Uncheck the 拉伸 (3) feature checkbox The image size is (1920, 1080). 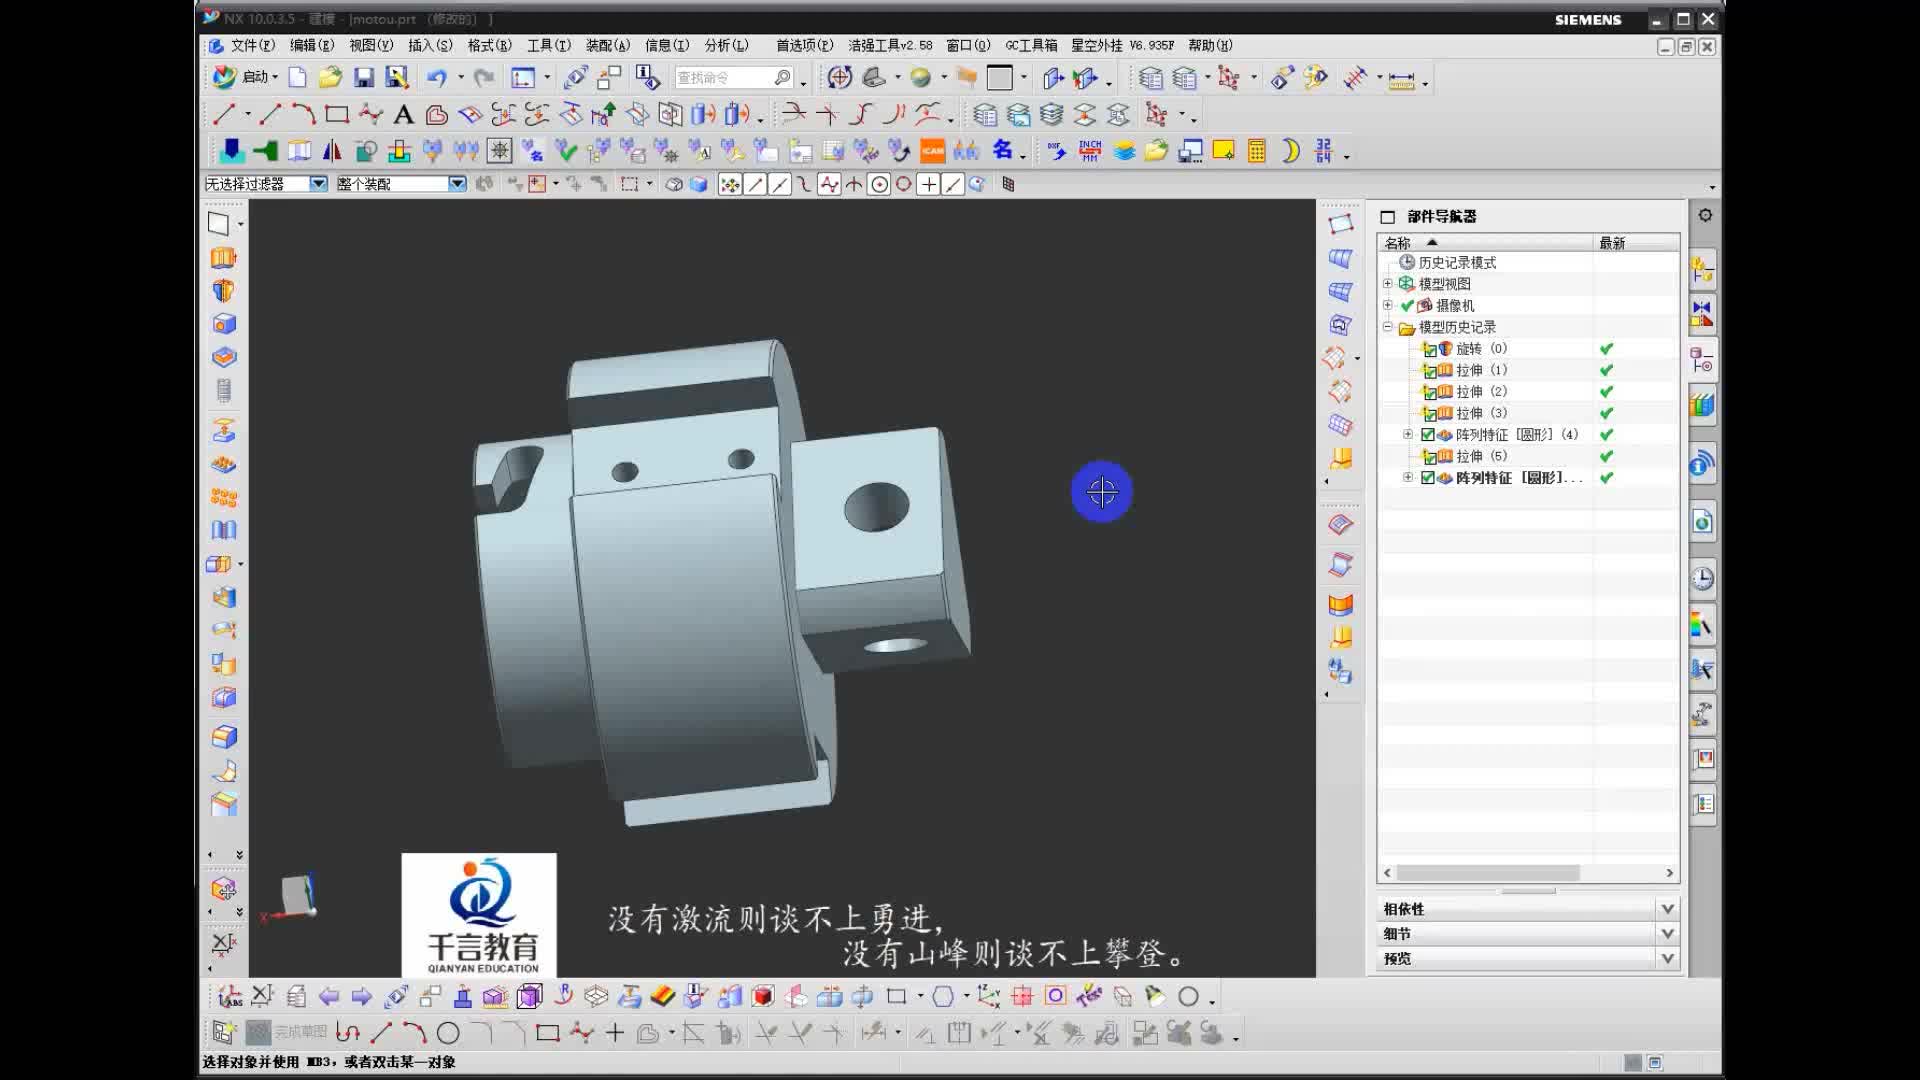click(x=1430, y=415)
